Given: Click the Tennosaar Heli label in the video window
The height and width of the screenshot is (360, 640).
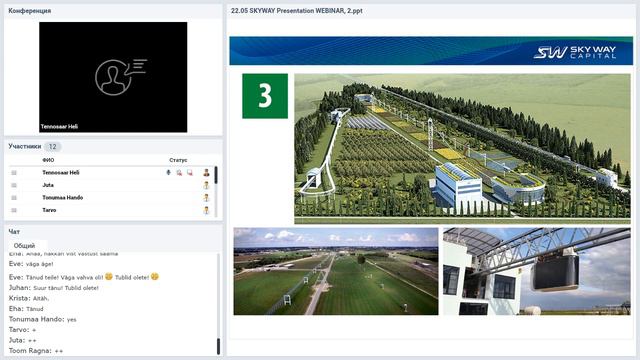Looking at the screenshot, I should pos(59,127).
